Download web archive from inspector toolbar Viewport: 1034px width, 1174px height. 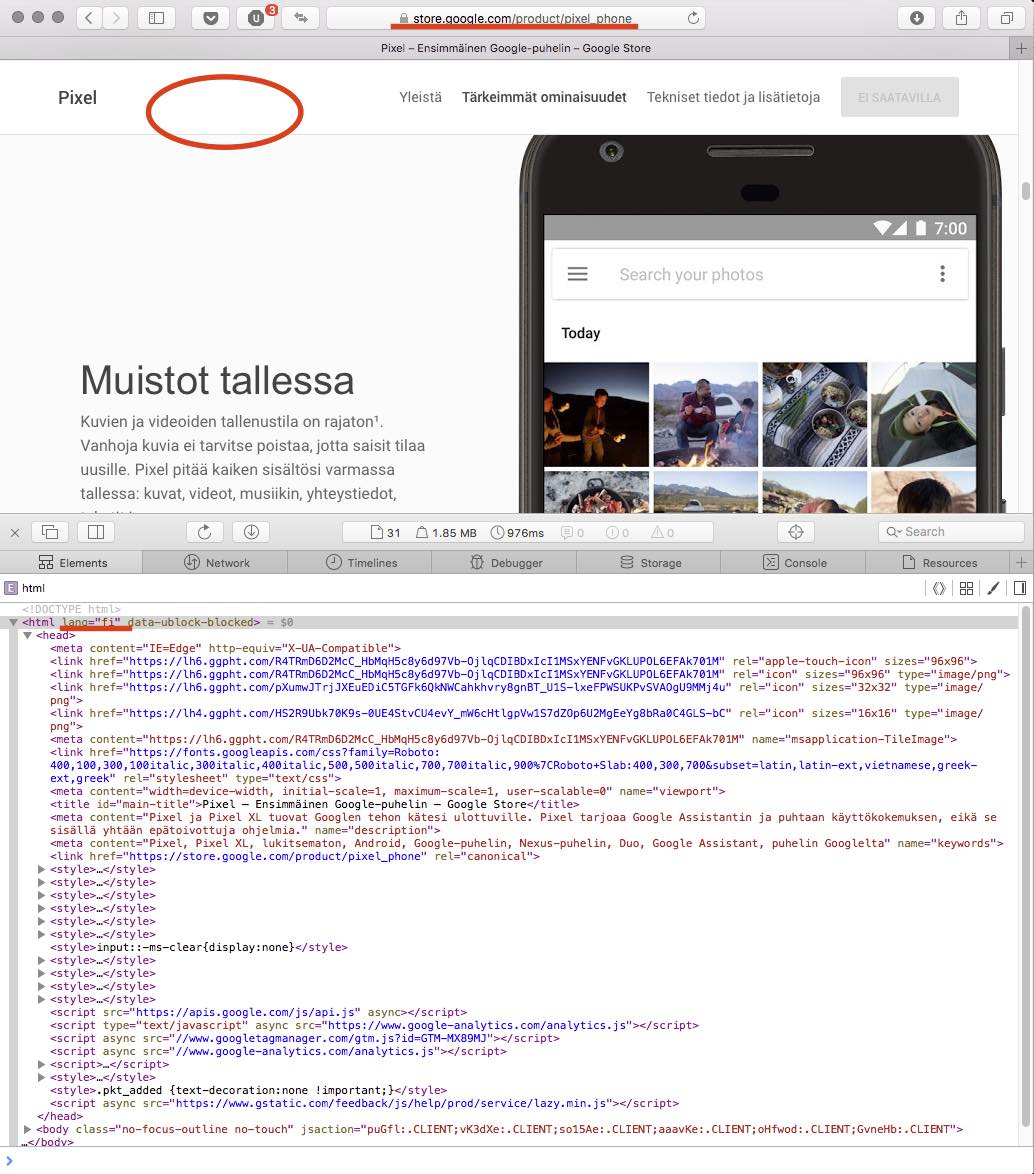(x=251, y=532)
